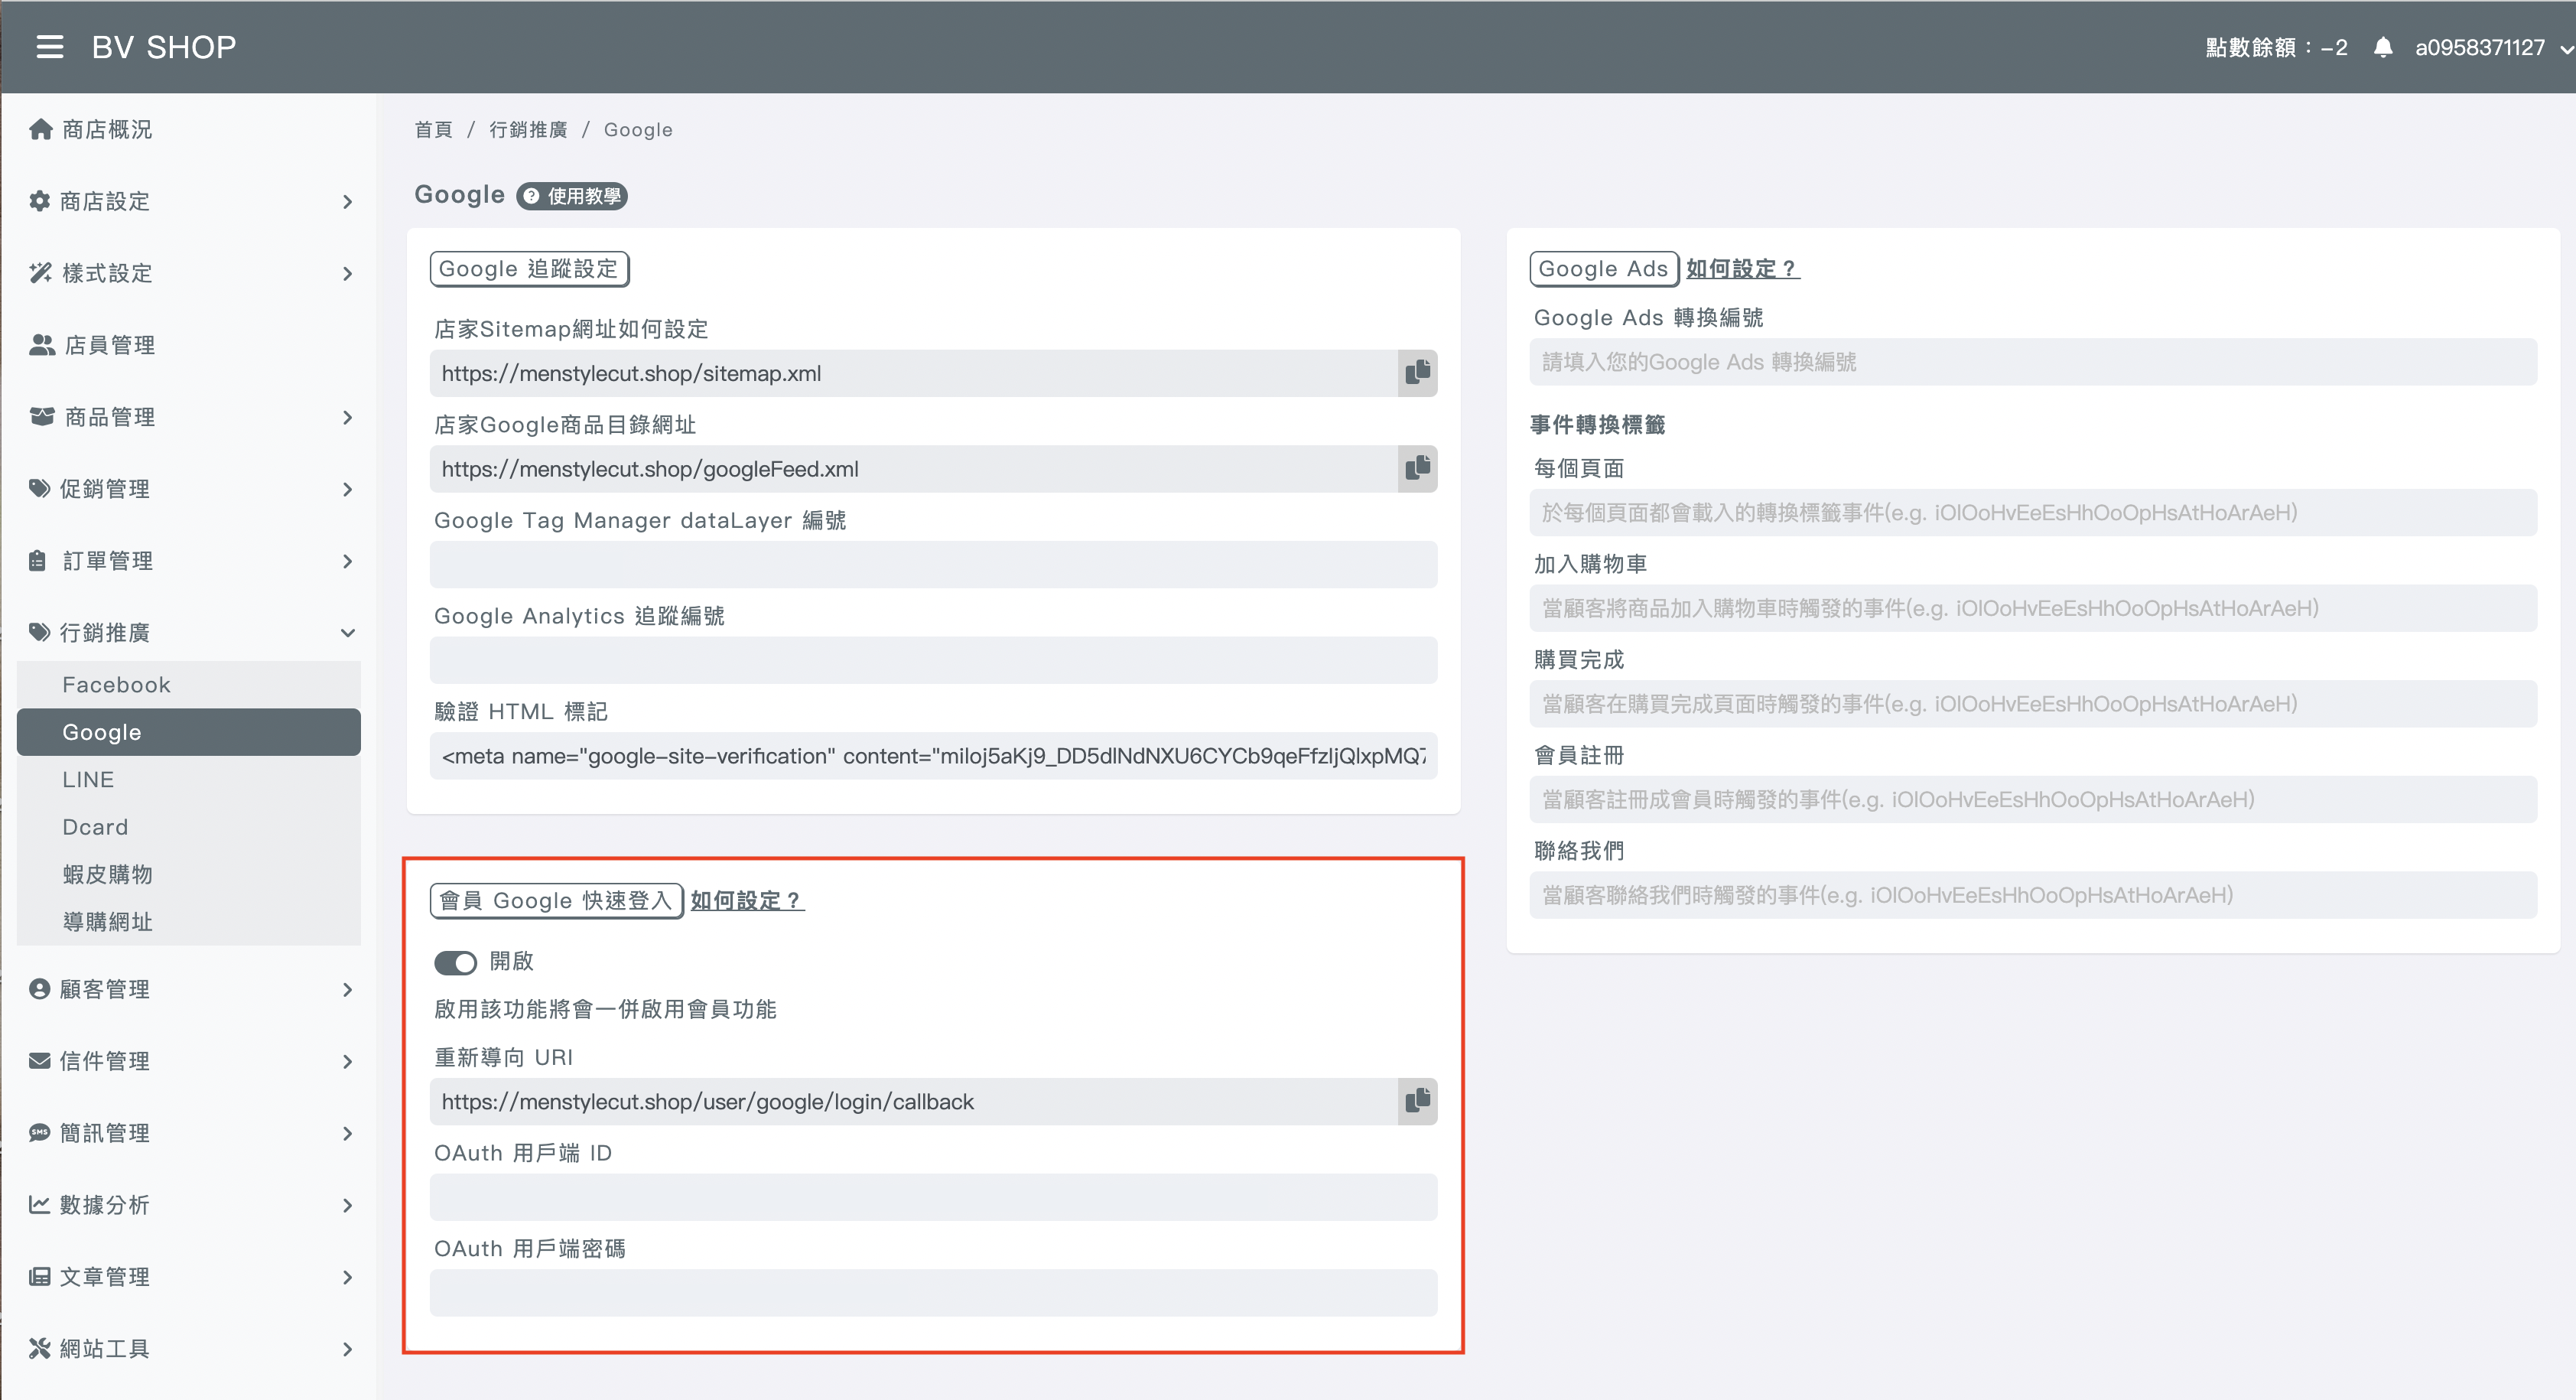Copy the Google login callback URI
This screenshot has width=2576, height=1400.
click(1417, 1101)
